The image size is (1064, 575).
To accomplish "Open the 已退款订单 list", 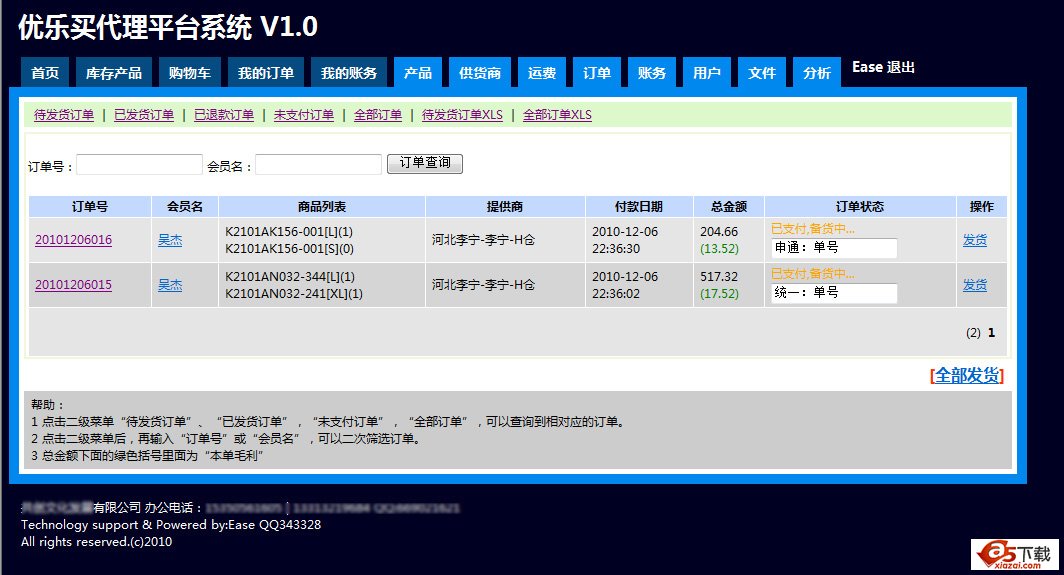I will pos(224,115).
